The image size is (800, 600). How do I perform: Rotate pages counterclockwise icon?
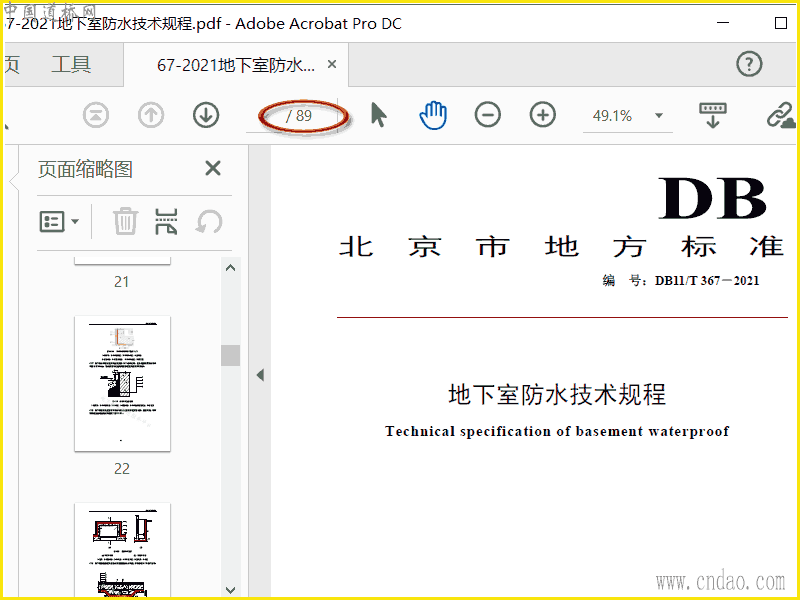pos(209,221)
